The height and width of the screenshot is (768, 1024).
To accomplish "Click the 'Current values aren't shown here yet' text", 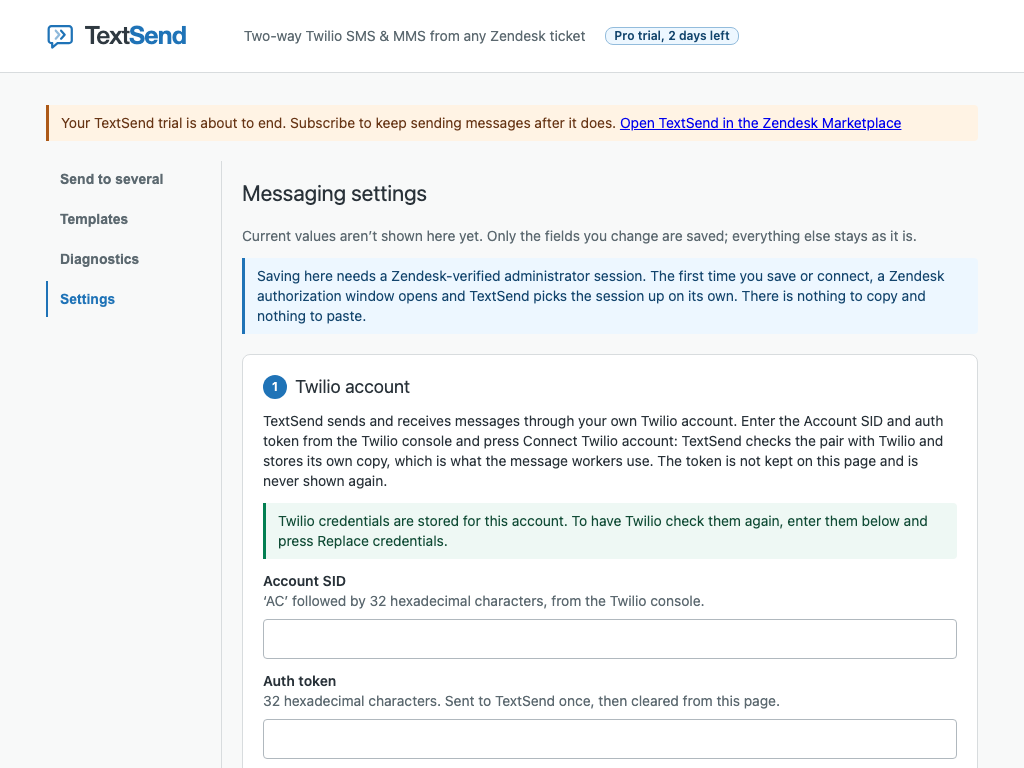I will tap(579, 236).
